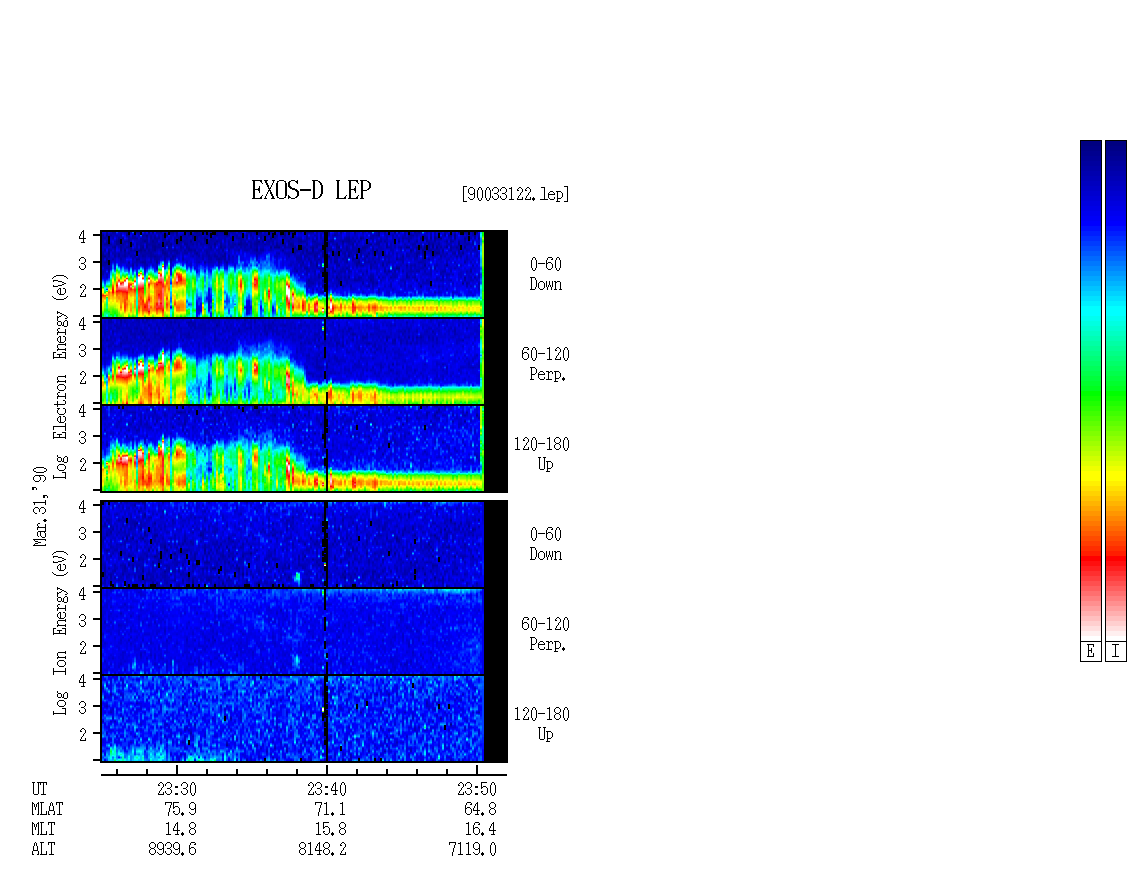Click the MLT value 16.4
This screenshot has height=875, width=1130.
(481, 830)
